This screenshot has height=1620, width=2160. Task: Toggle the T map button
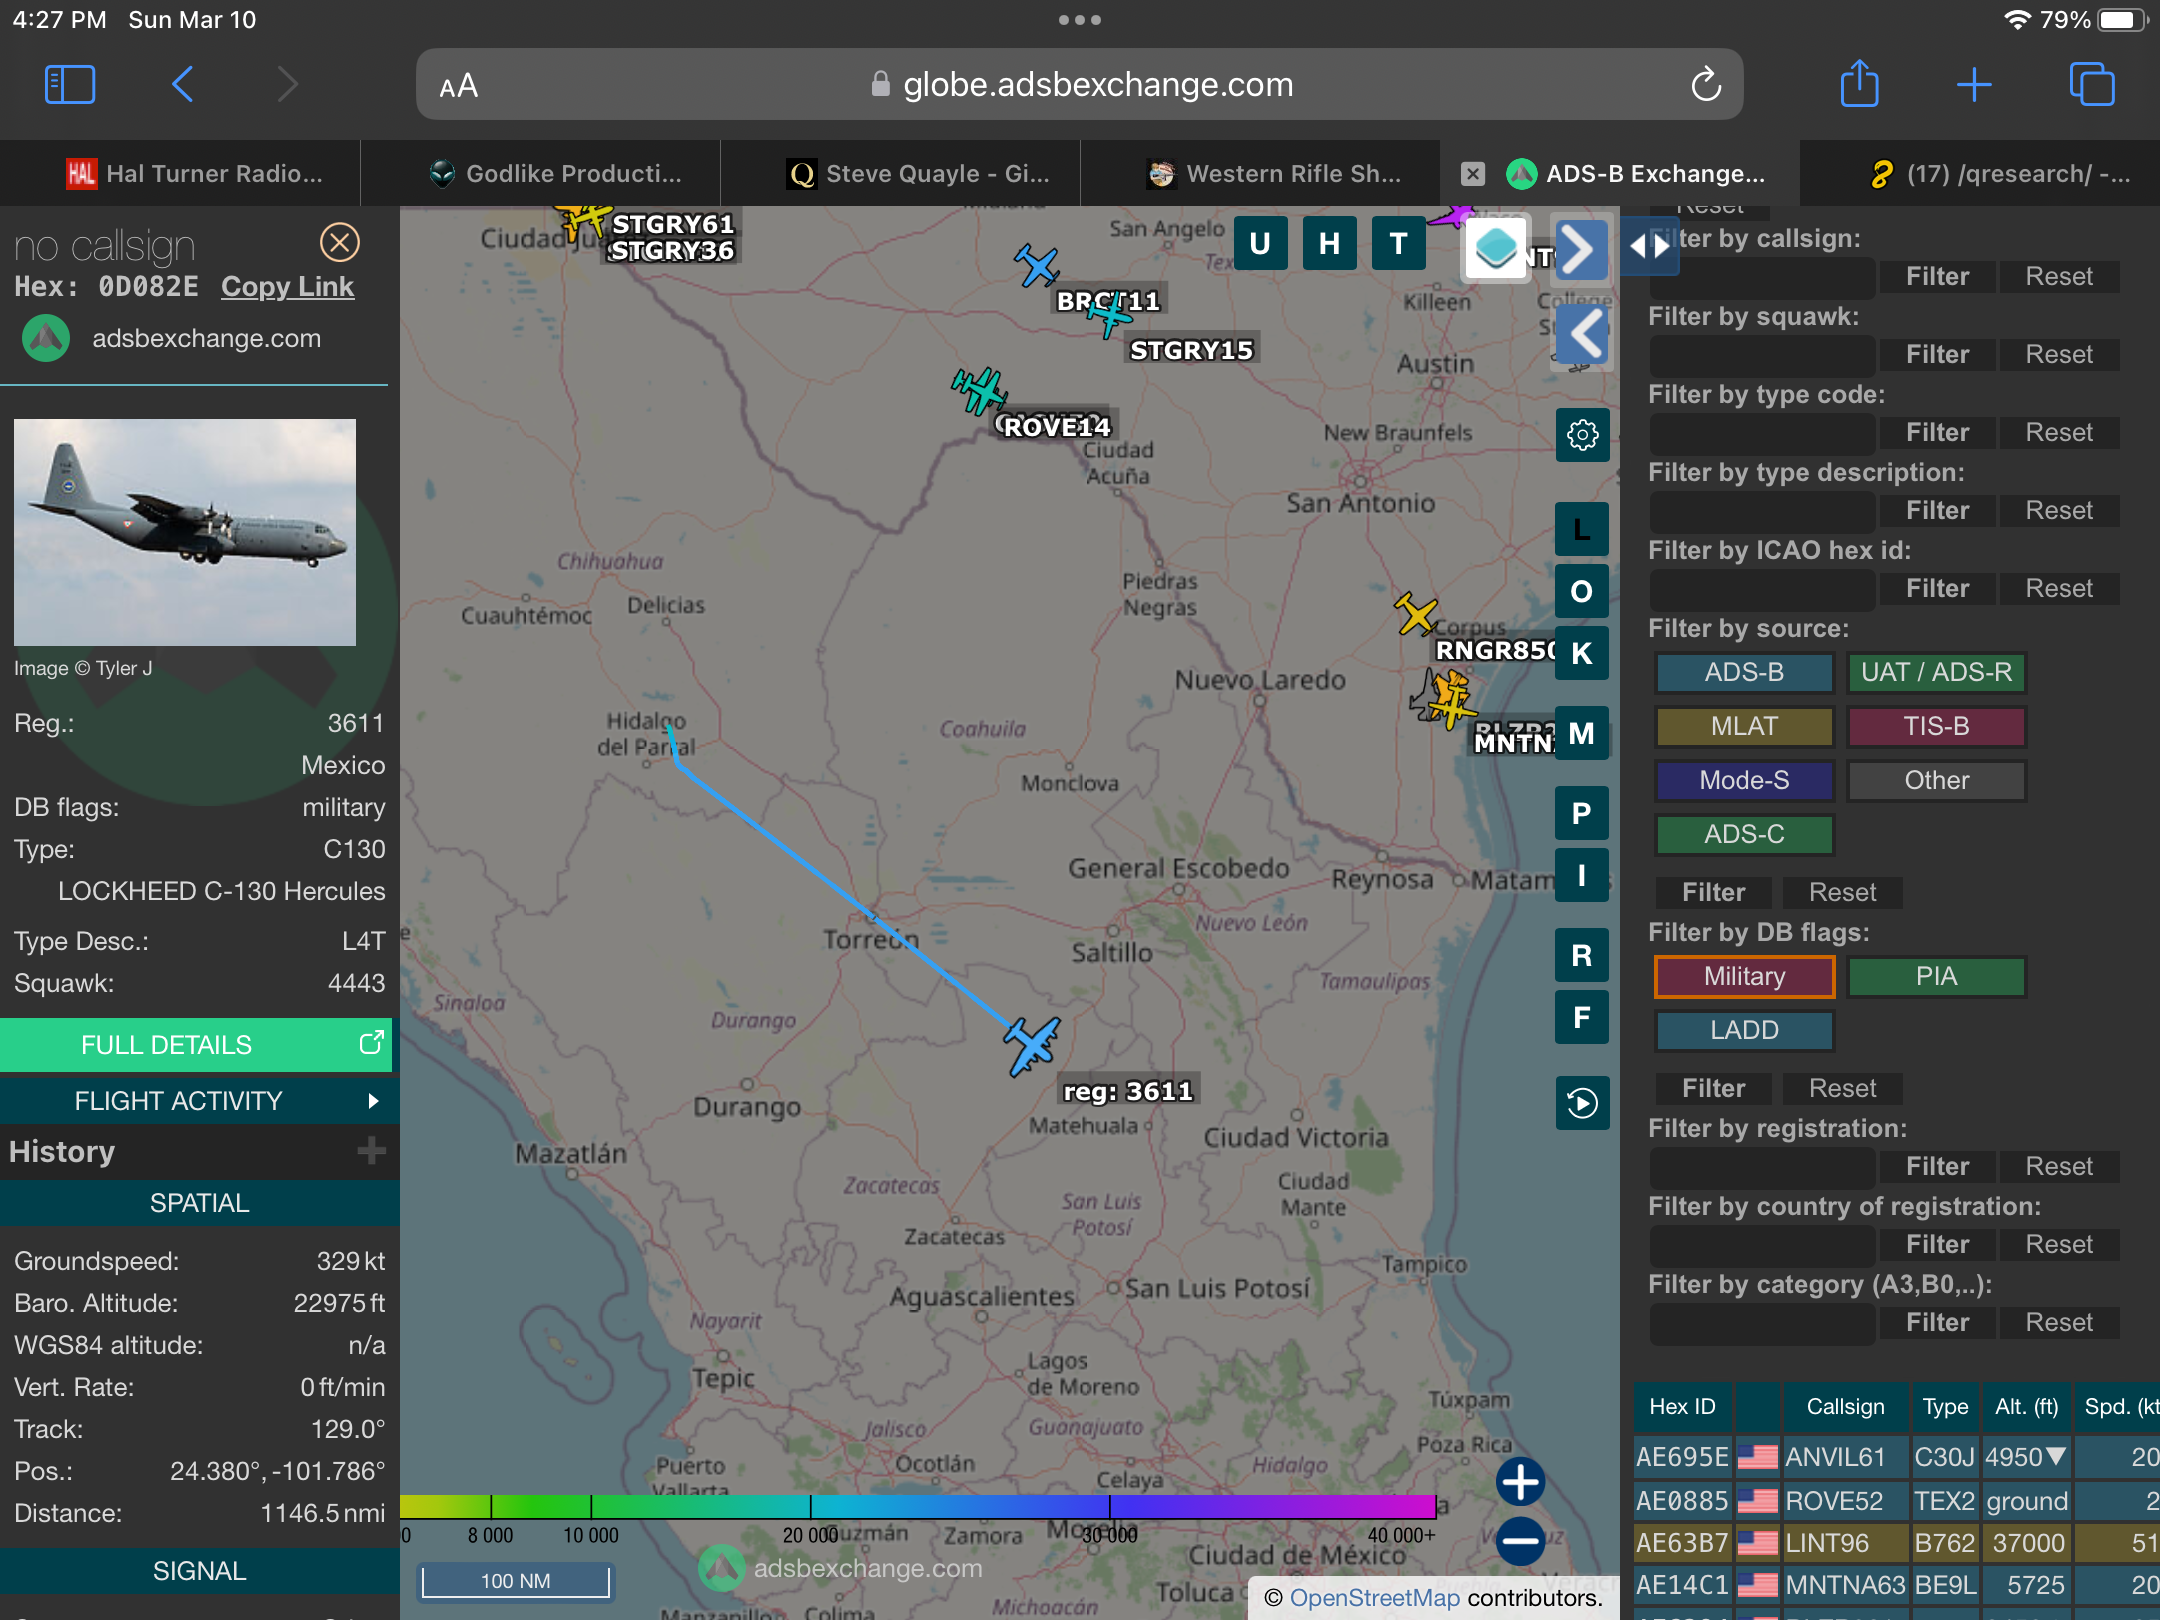pyautogui.click(x=1398, y=243)
